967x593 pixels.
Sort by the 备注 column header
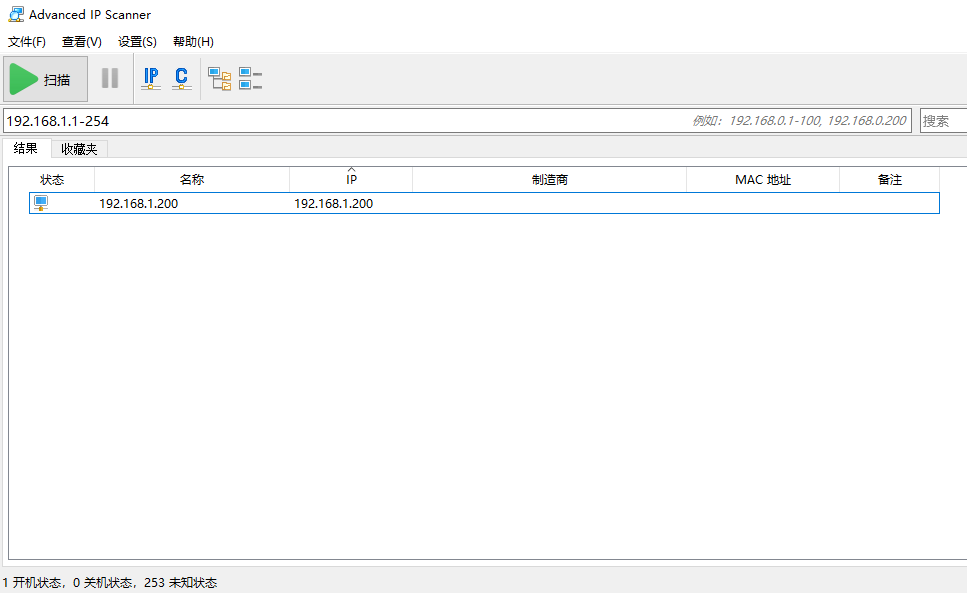point(889,179)
